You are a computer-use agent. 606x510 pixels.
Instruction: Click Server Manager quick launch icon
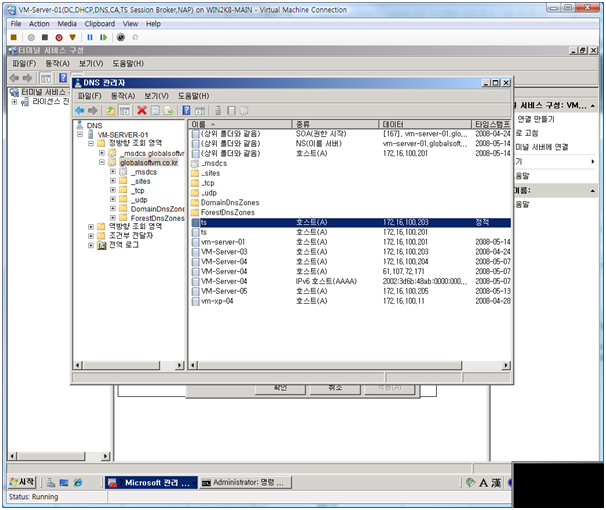tap(51, 483)
